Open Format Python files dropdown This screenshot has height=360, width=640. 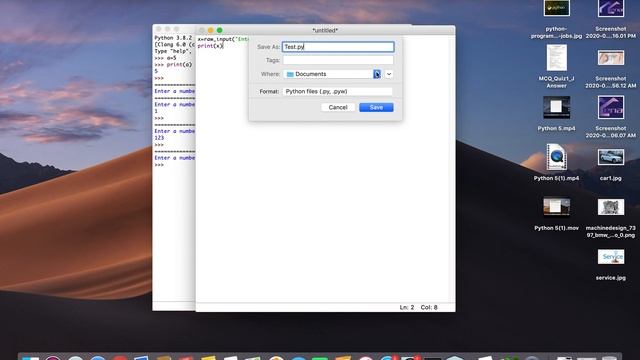tap(337, 91)
